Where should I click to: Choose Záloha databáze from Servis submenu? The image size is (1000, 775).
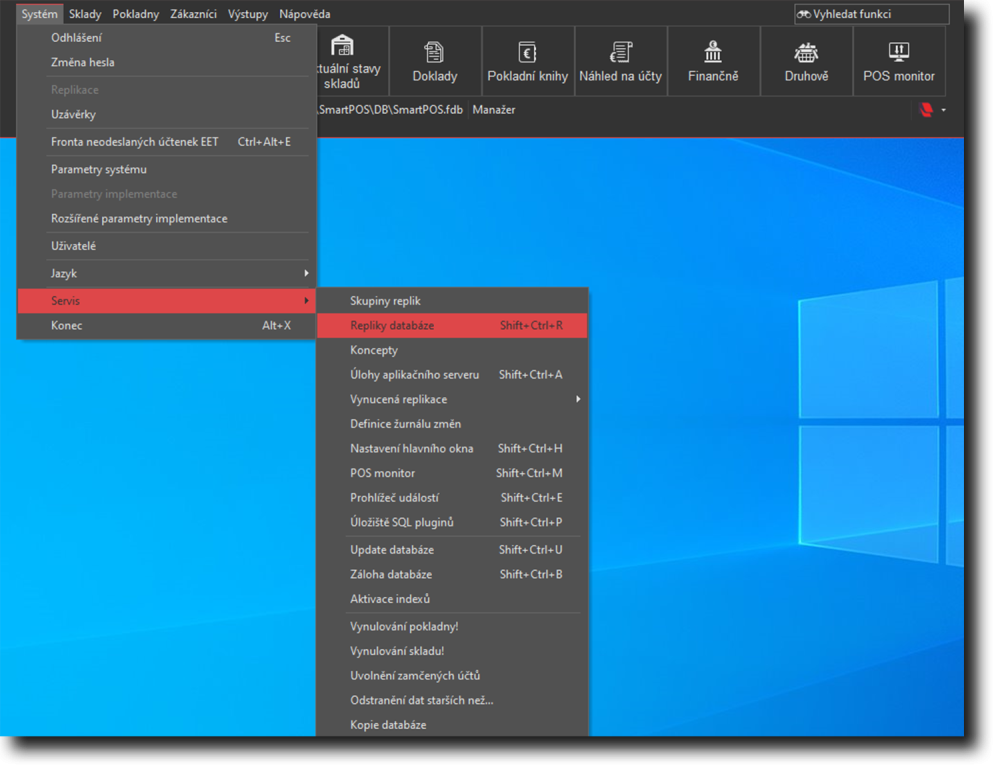click(x=452, y=574)
